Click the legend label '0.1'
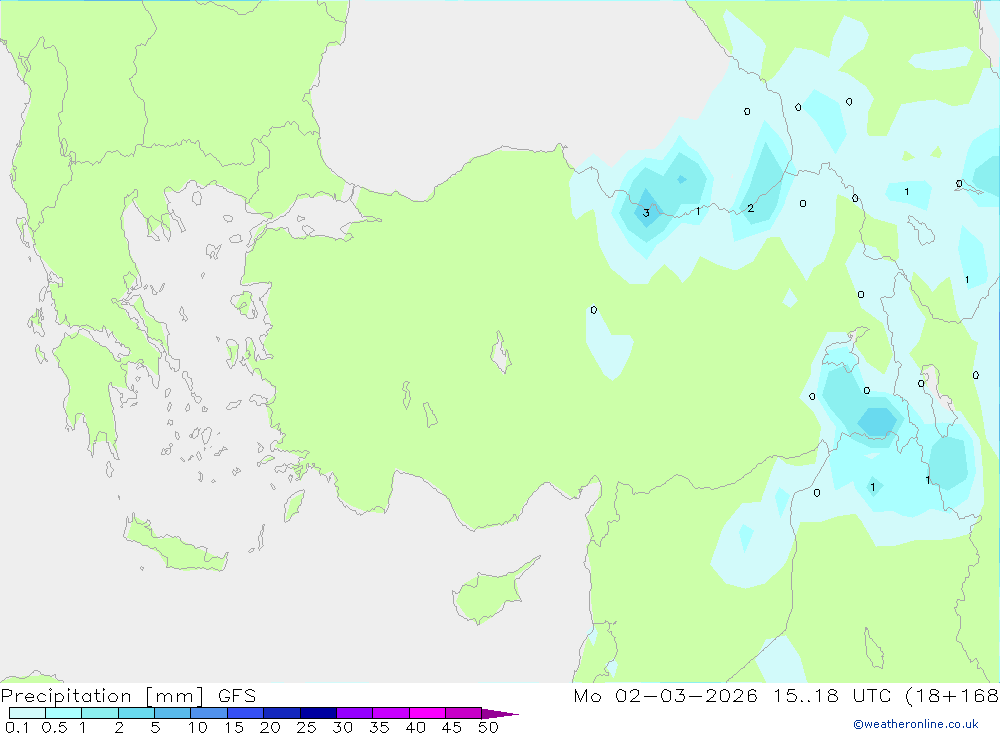Image resolution: width=1000 pixels, height=733 pixels. click(17, 727)
